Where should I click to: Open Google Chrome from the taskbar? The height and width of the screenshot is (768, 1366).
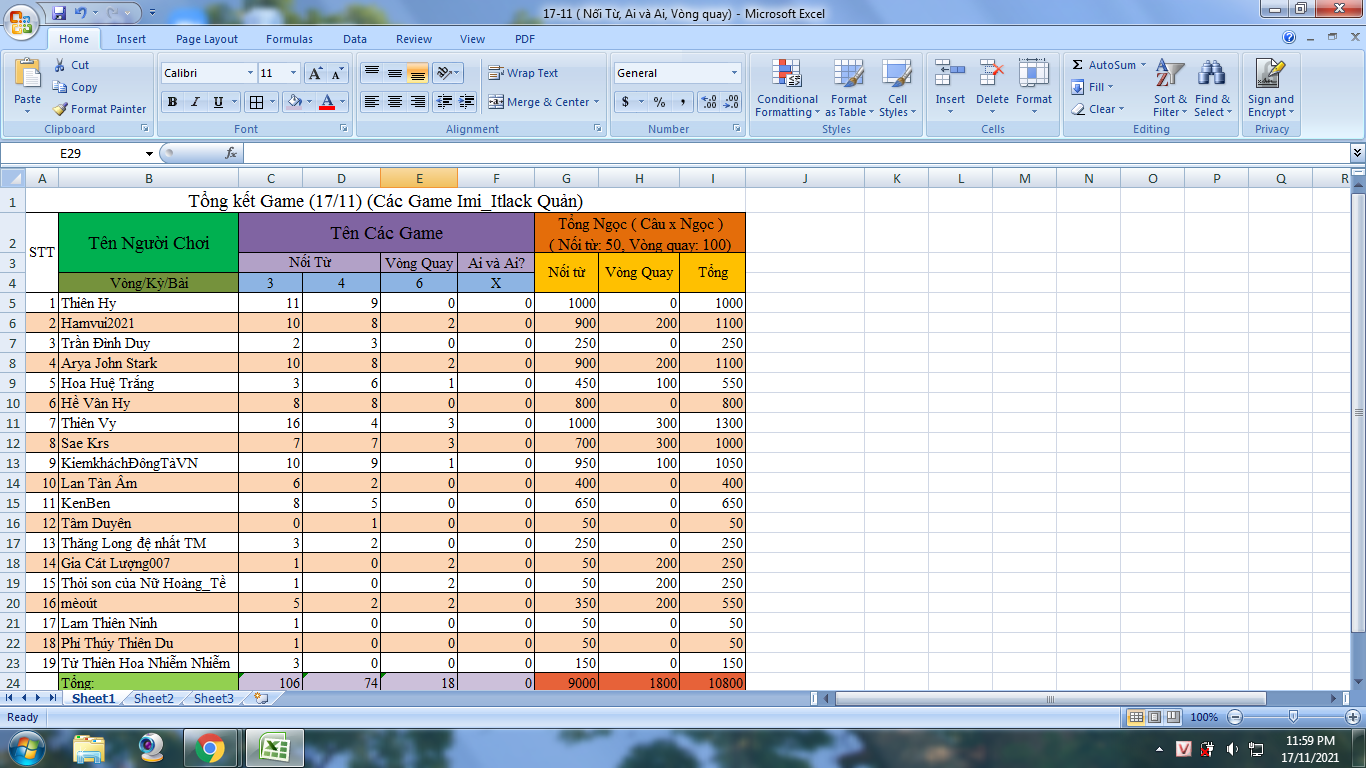[210, 747]
